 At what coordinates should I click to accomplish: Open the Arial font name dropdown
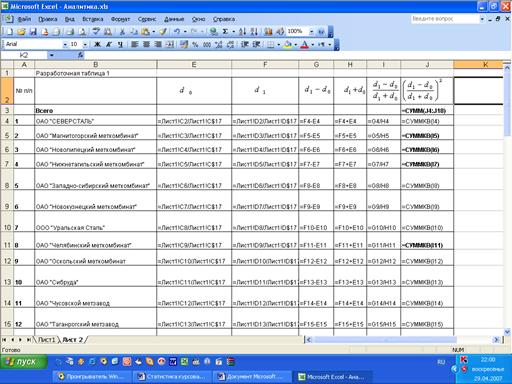[65, 44]
